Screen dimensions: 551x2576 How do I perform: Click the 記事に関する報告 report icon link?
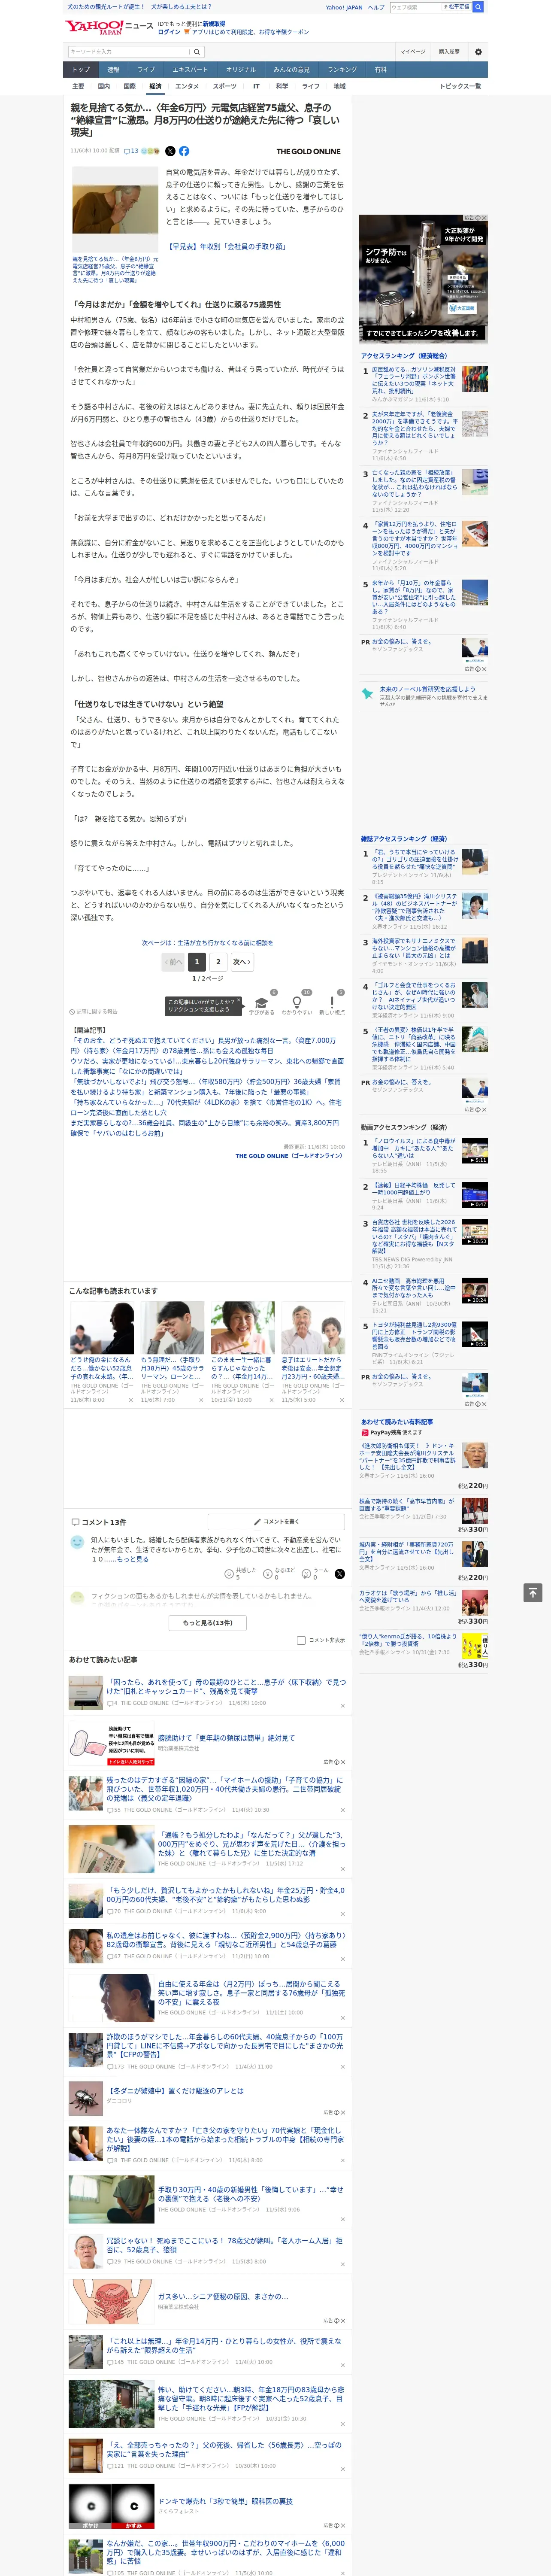(x=93, y=1011)
